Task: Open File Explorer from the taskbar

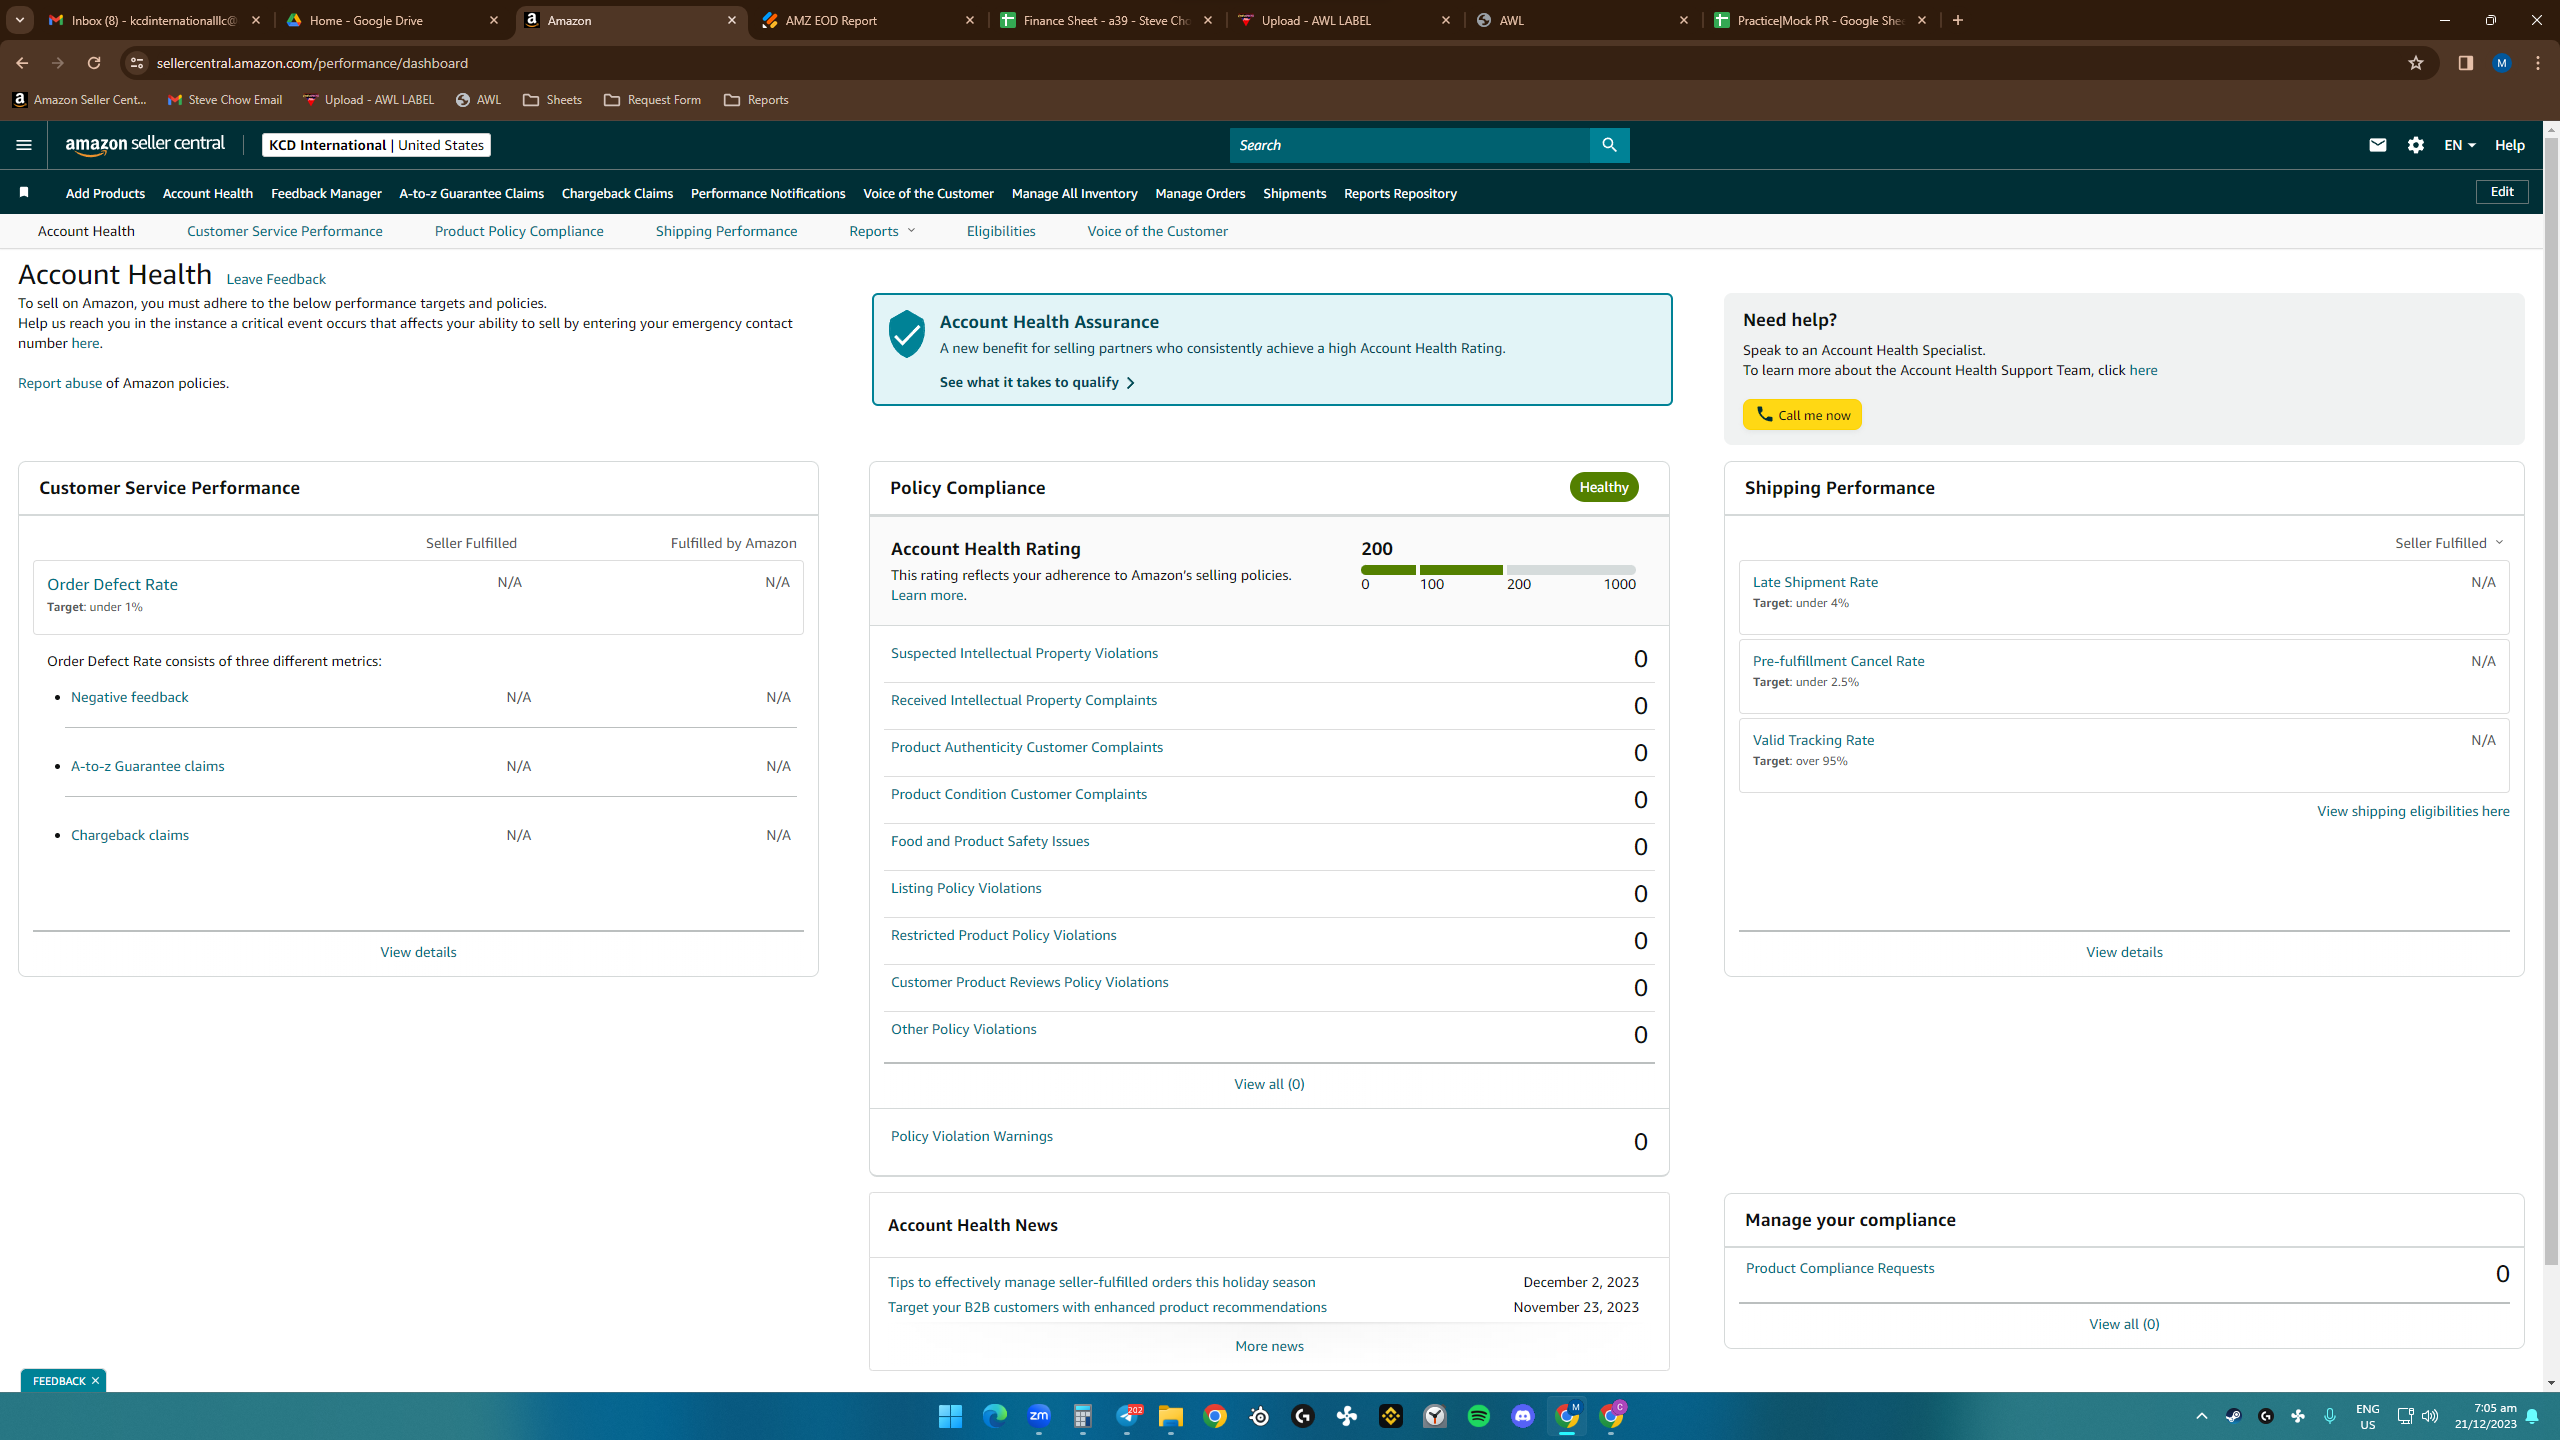Action: [x=1171, y=1416]
